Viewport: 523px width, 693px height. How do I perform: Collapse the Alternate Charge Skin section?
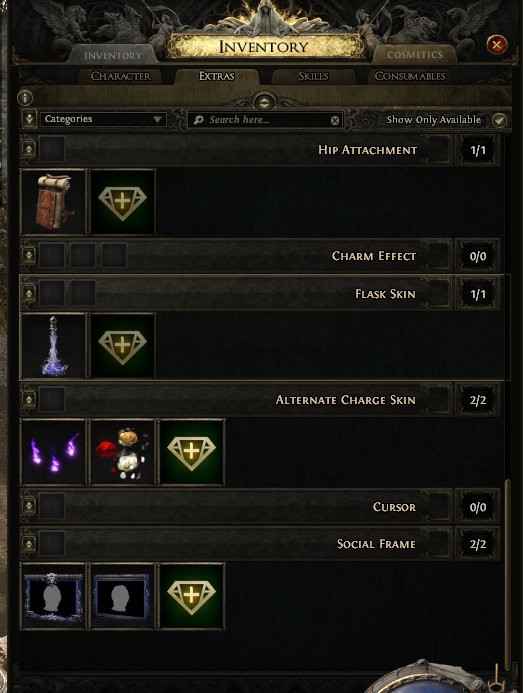(x=29, y=400)
